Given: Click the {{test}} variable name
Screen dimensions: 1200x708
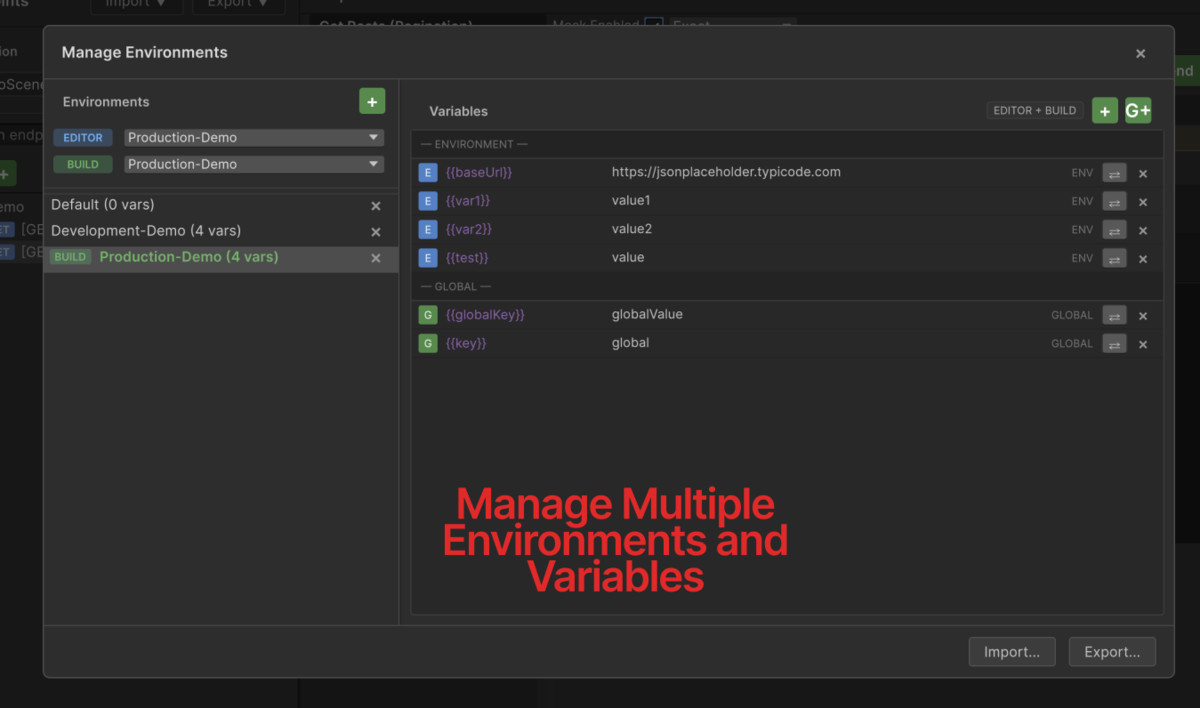Looking at the screenshot, I should coord(467,257).
